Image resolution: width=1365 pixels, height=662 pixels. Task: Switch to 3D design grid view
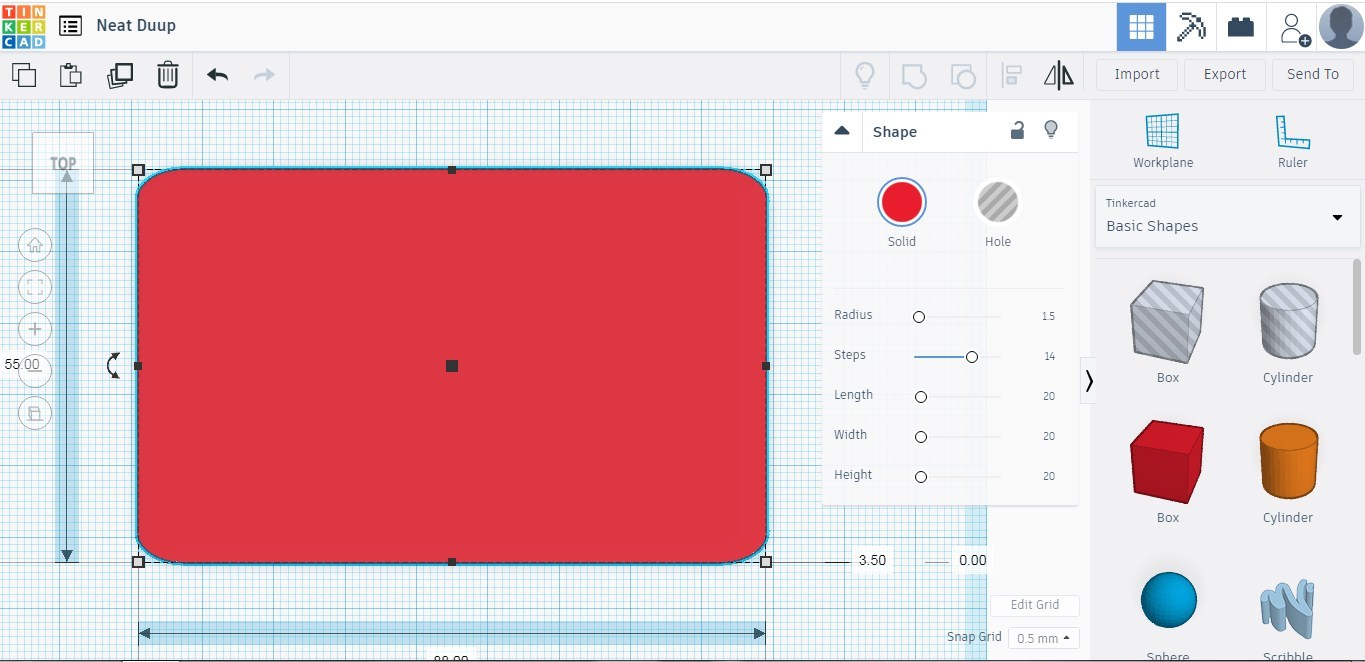1141,27
